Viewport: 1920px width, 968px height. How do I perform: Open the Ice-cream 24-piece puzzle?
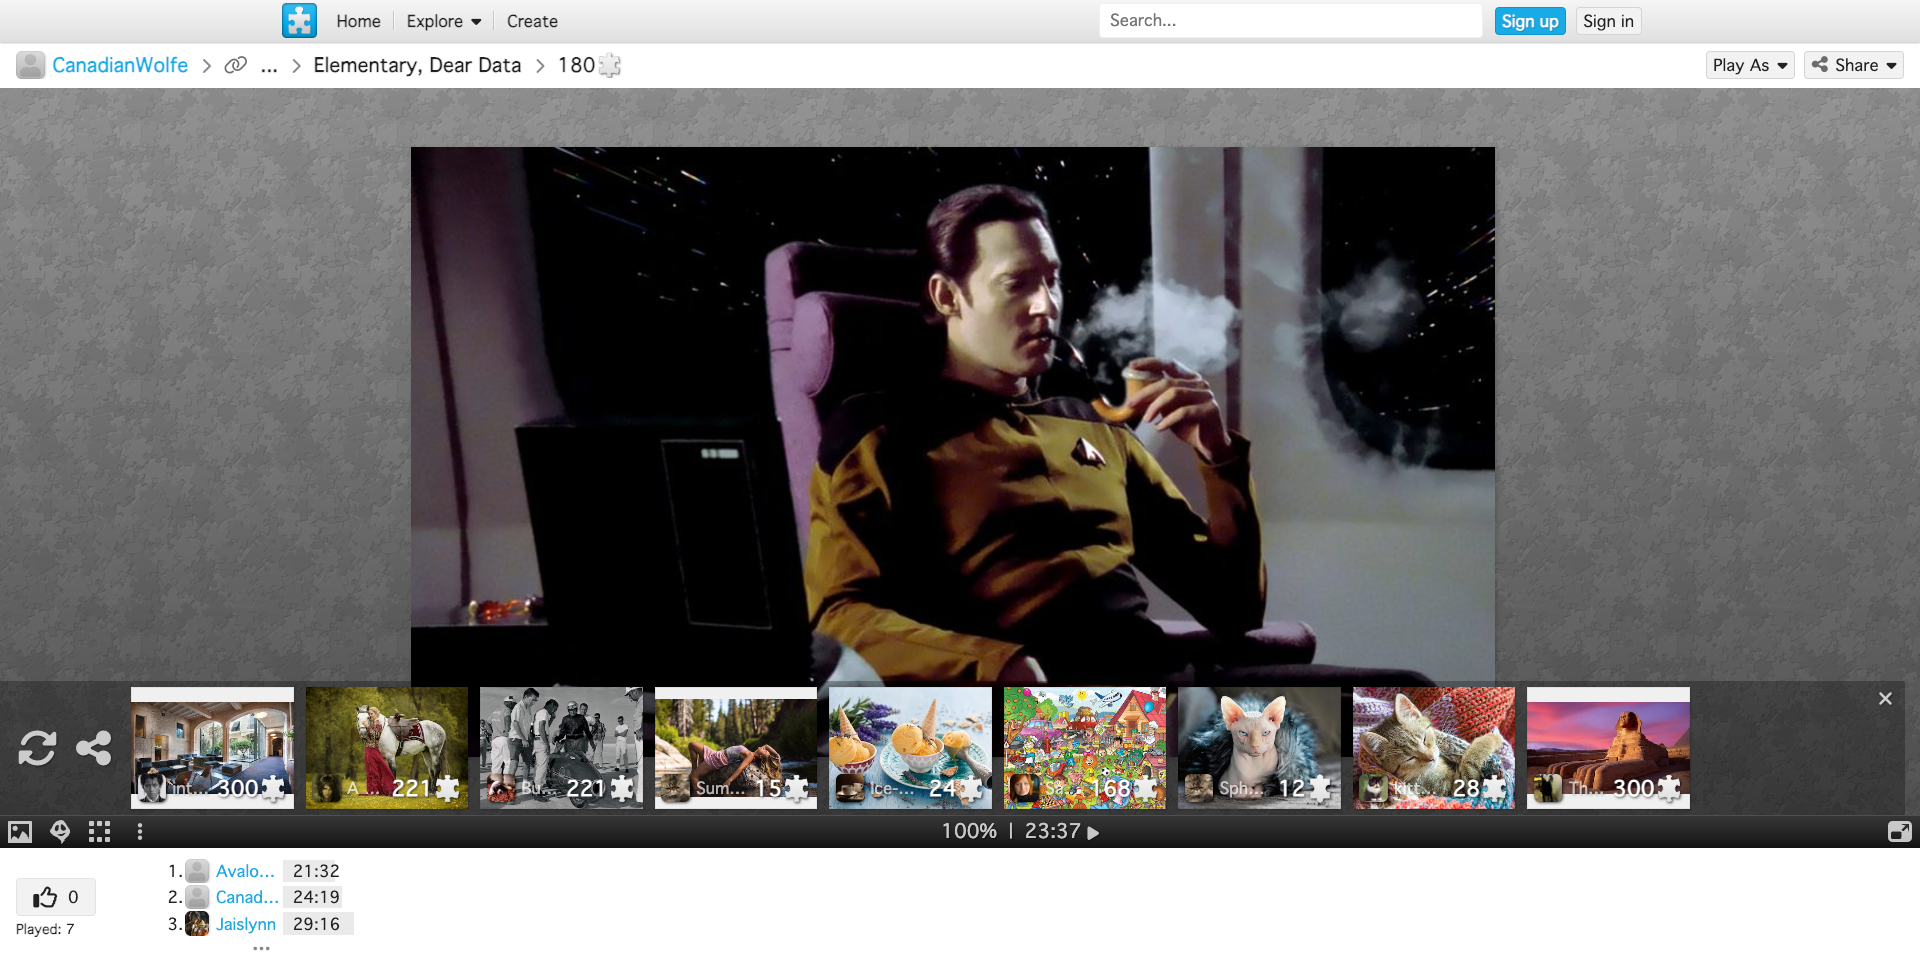pyautogui.click(x=910, y=748)
